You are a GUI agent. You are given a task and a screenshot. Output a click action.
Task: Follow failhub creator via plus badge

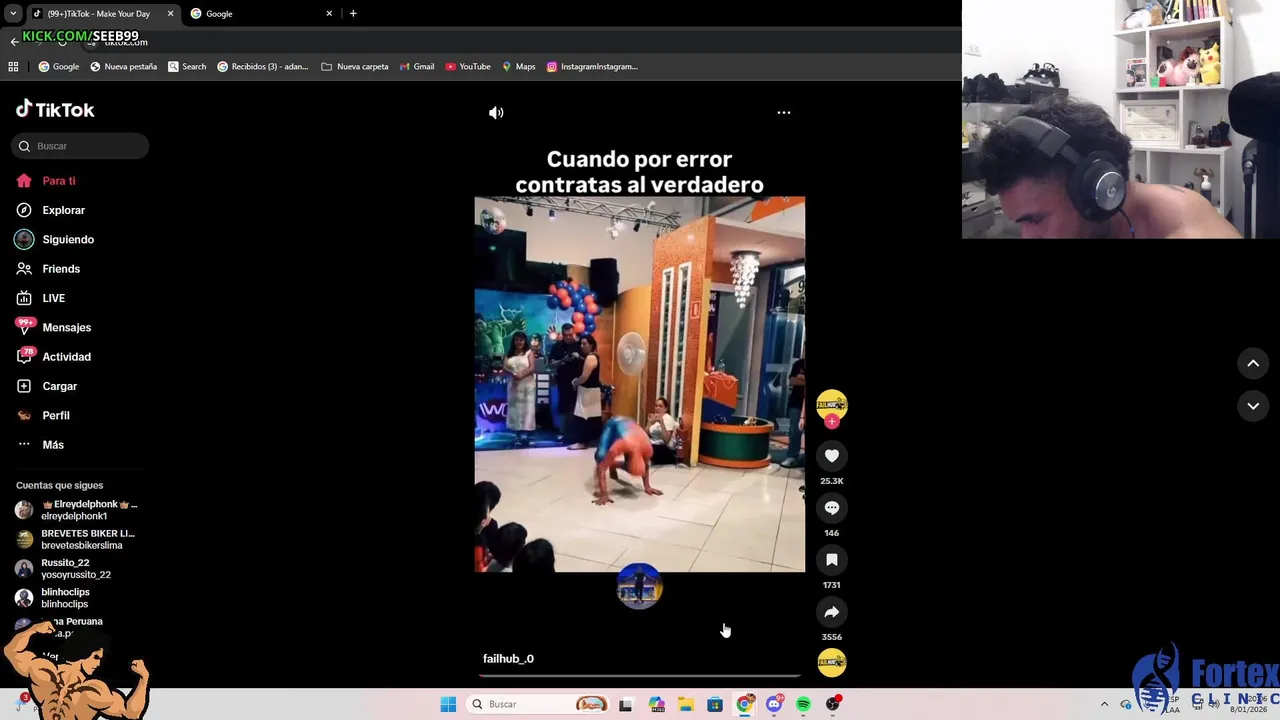click(832, 422)
